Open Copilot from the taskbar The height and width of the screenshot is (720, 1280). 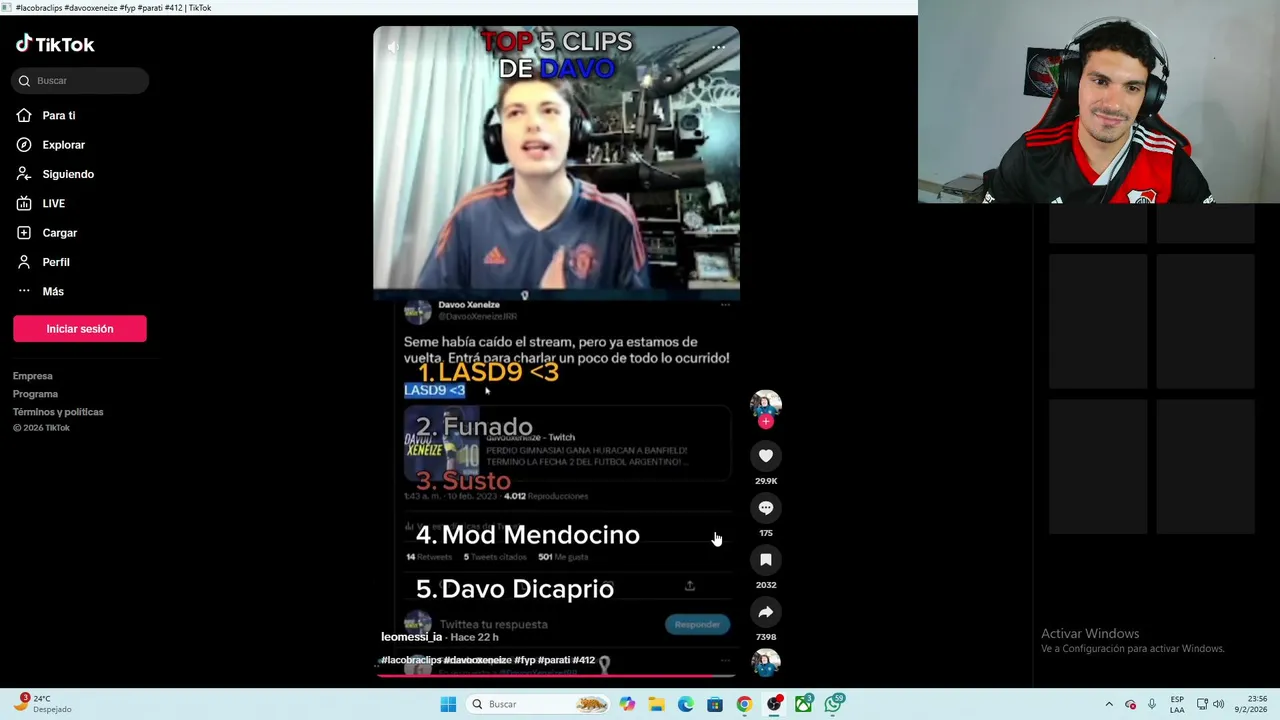(627, 704)
